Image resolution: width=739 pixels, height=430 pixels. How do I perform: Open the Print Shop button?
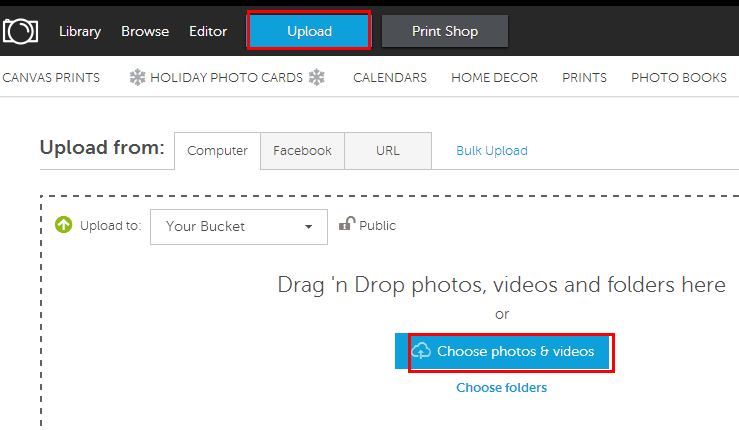(445, 31)
